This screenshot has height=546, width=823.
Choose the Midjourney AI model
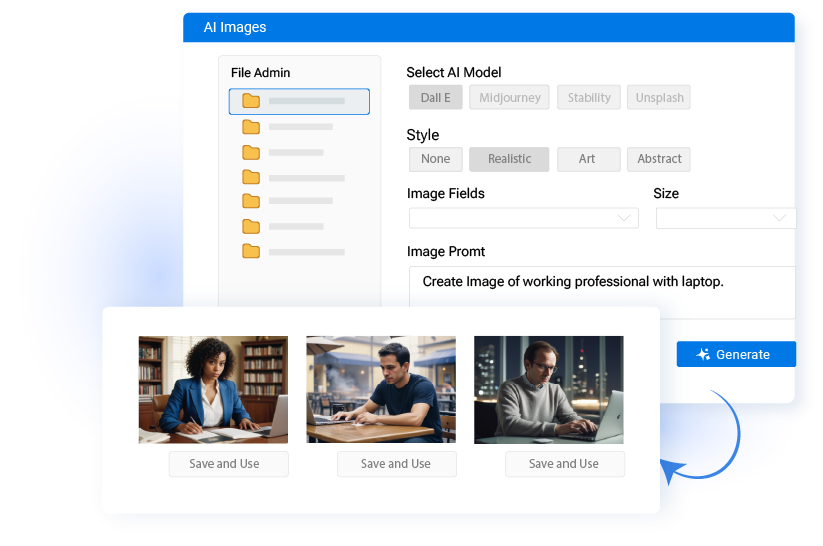510,98
